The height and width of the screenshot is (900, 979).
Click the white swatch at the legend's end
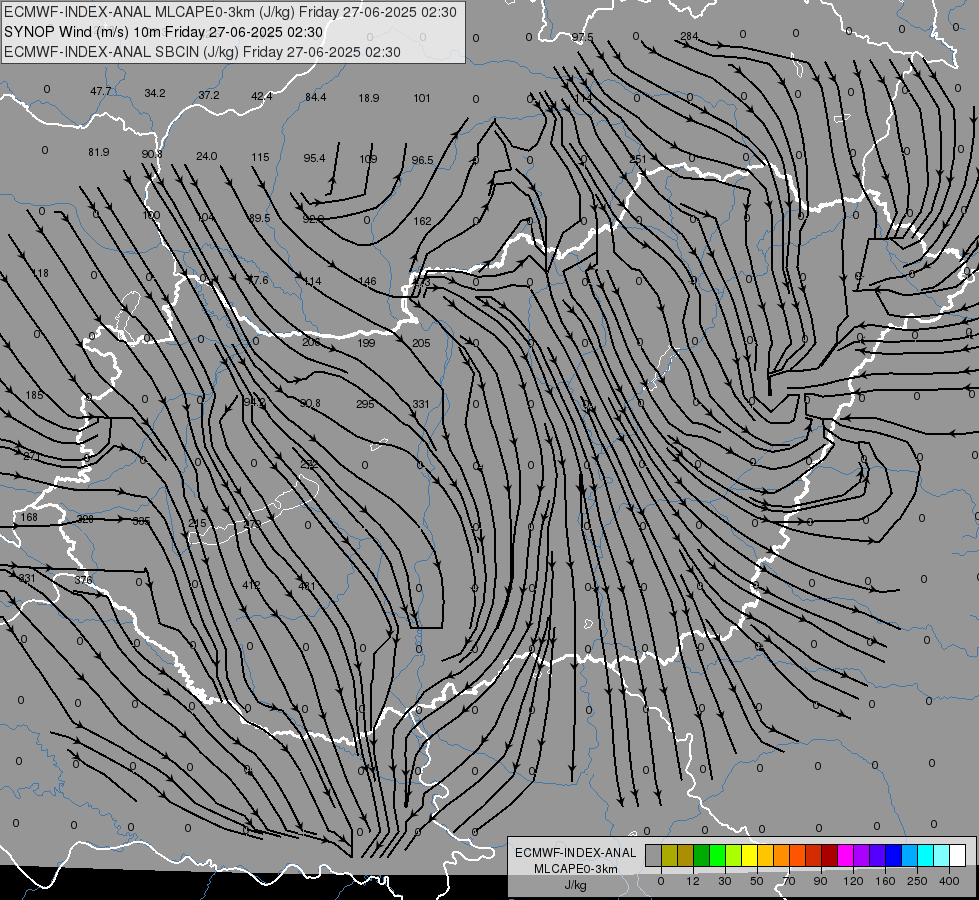pyautogui.click(x=958, y=855)
